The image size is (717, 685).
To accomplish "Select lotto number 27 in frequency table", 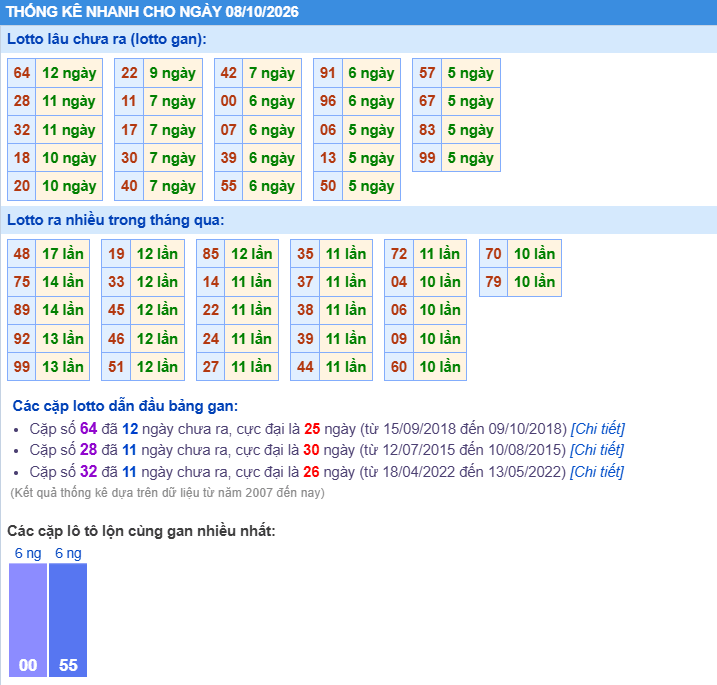I will pos(211,367).
